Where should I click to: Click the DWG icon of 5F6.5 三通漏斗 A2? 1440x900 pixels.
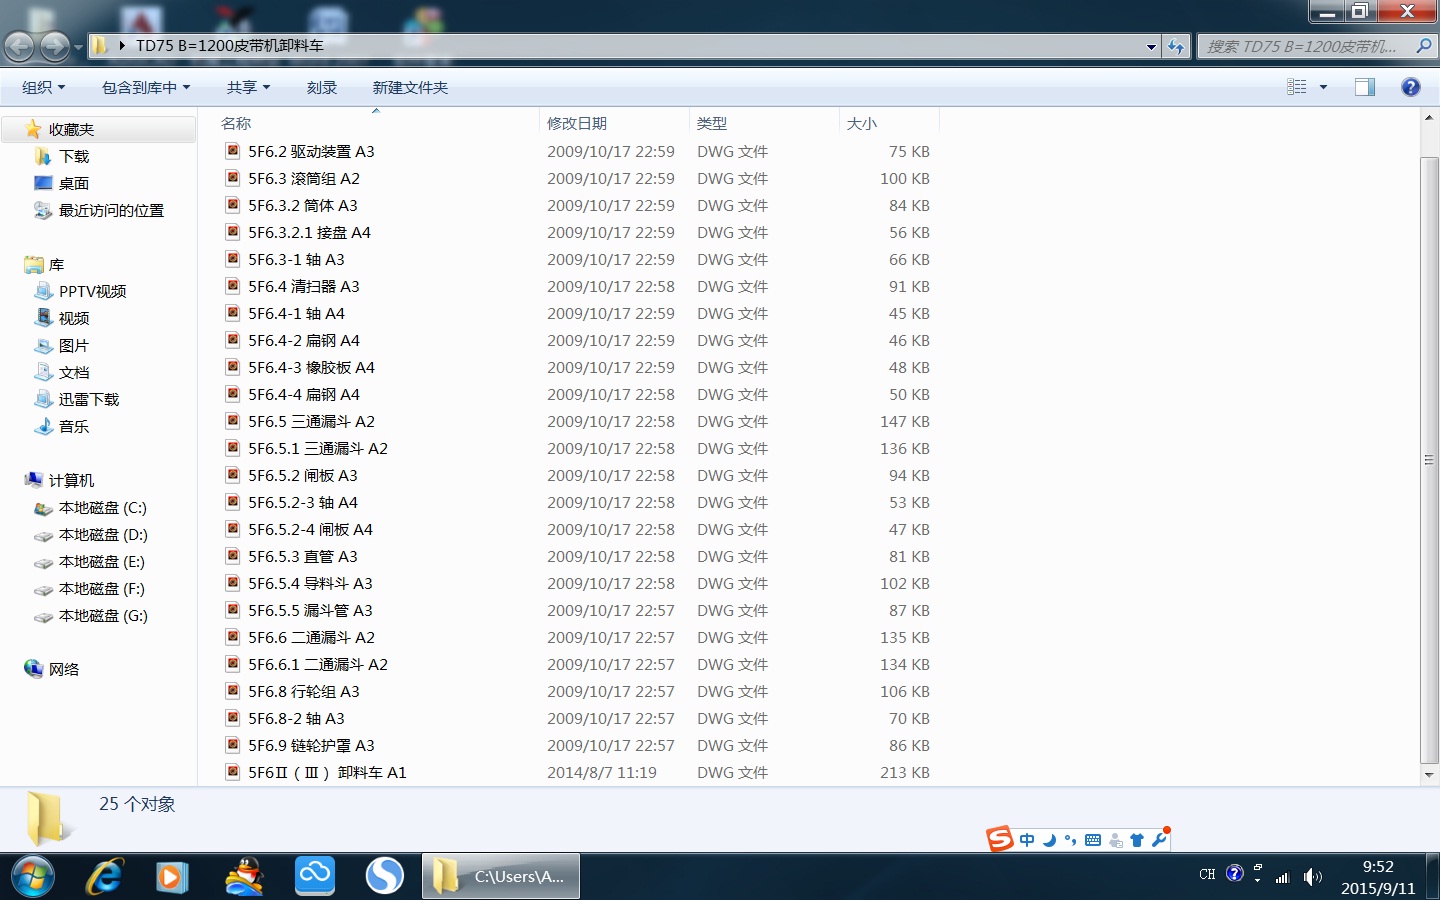(x=233, y=421)
